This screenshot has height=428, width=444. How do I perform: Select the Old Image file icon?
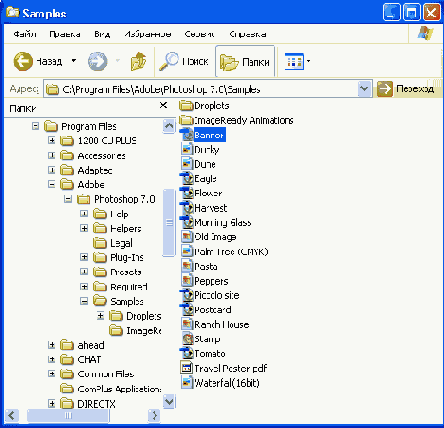coord(187,237)
